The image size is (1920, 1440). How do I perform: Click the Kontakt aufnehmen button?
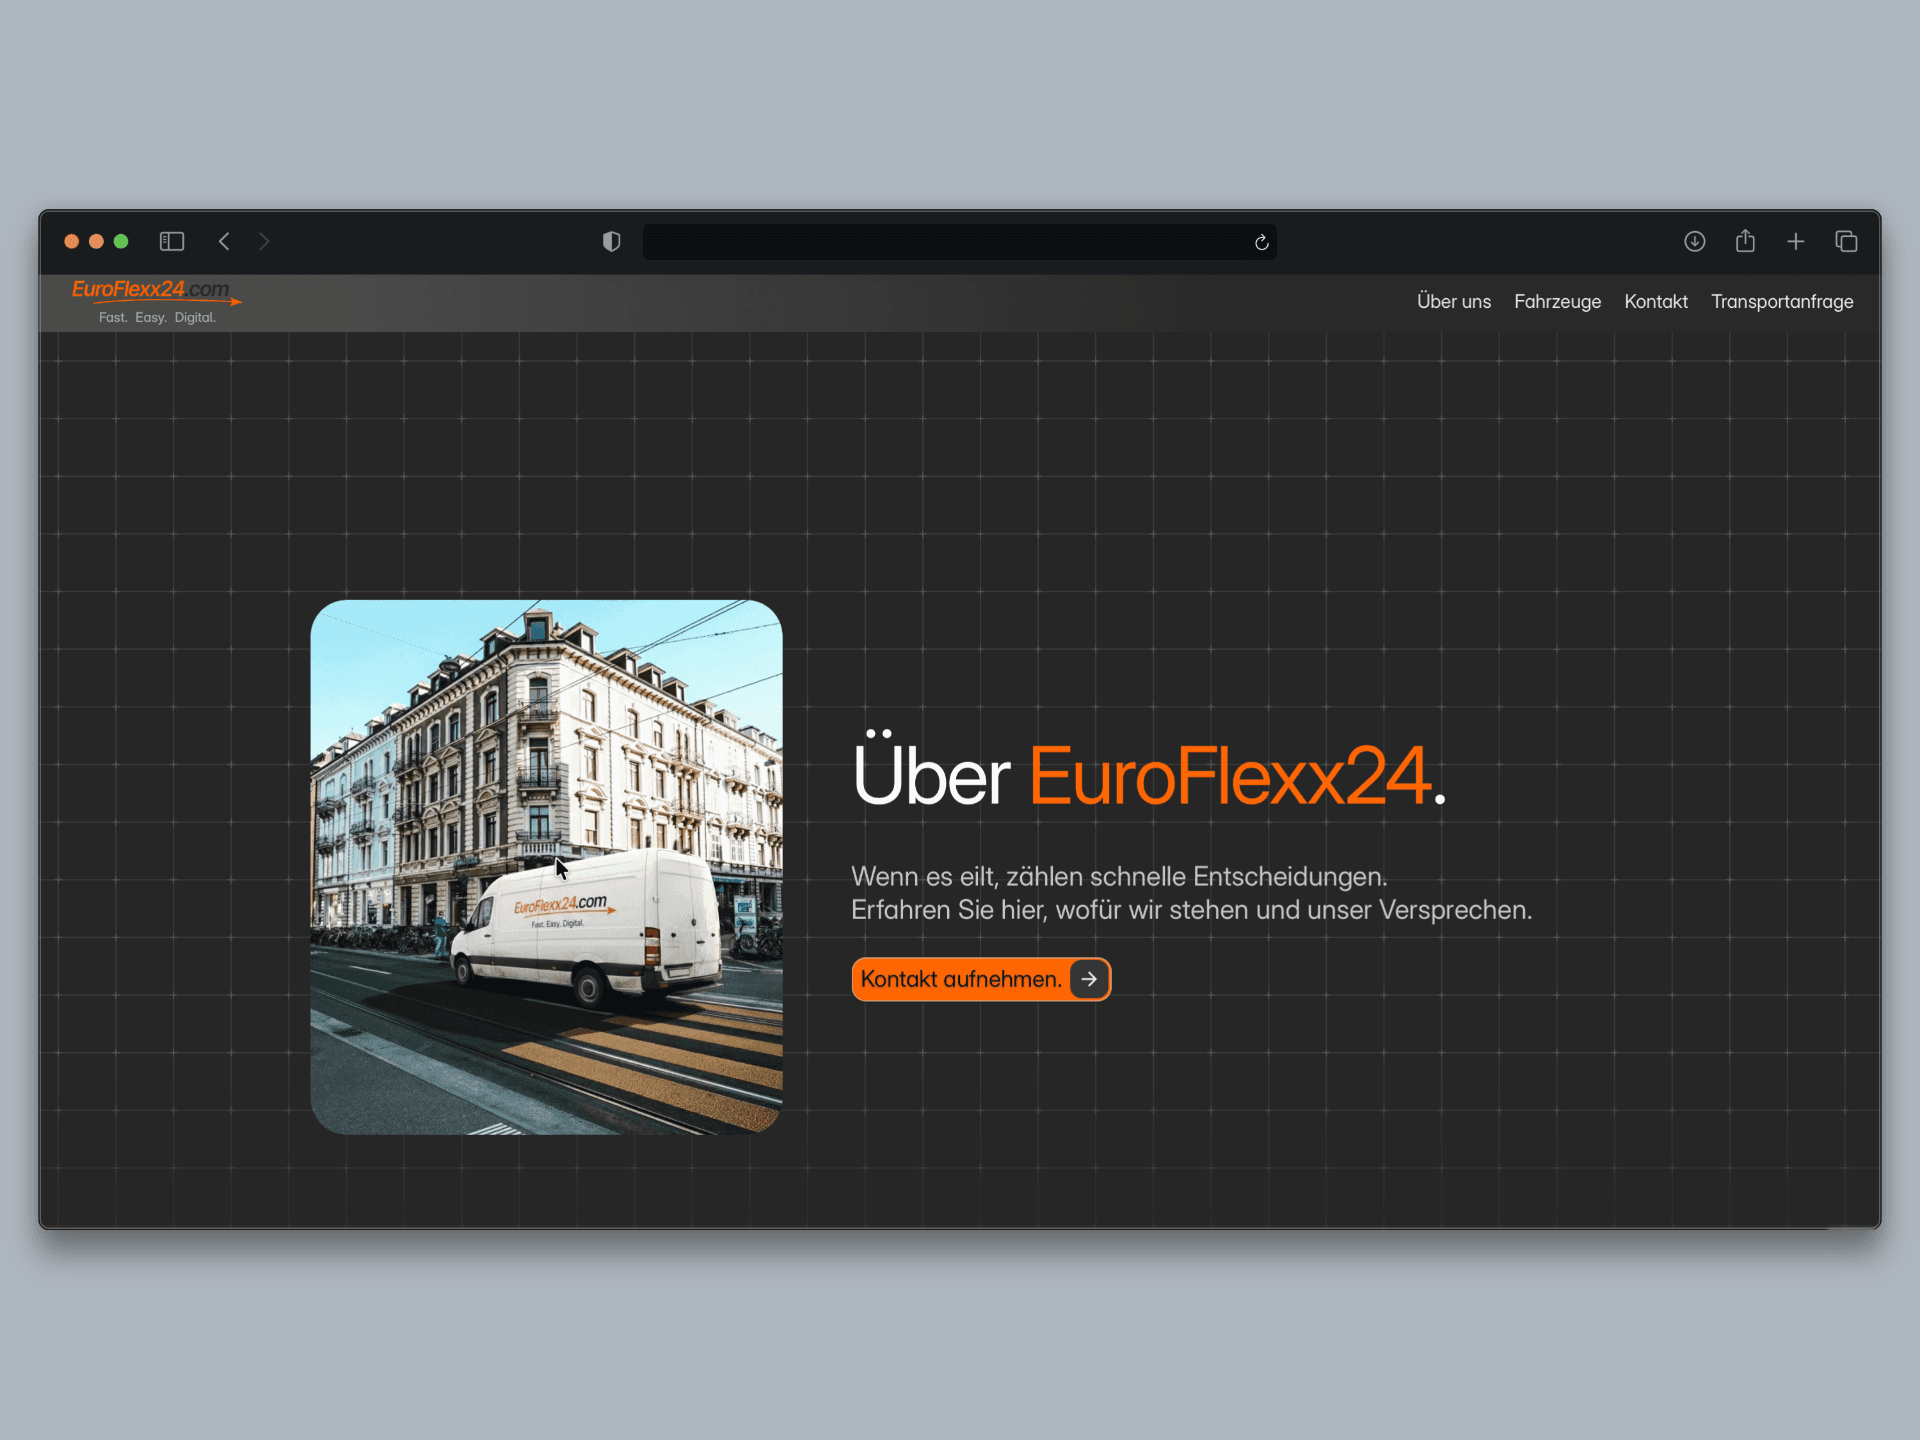coord(962,979)
